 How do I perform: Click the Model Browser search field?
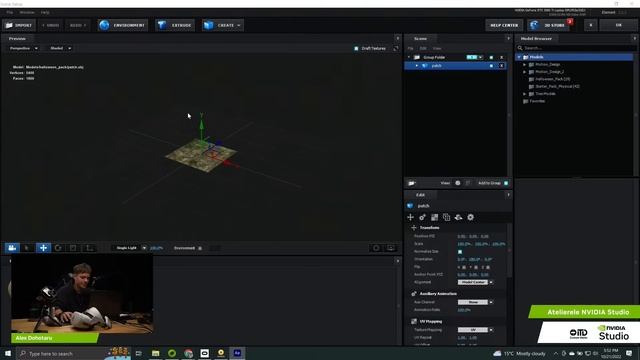[576, 48]
